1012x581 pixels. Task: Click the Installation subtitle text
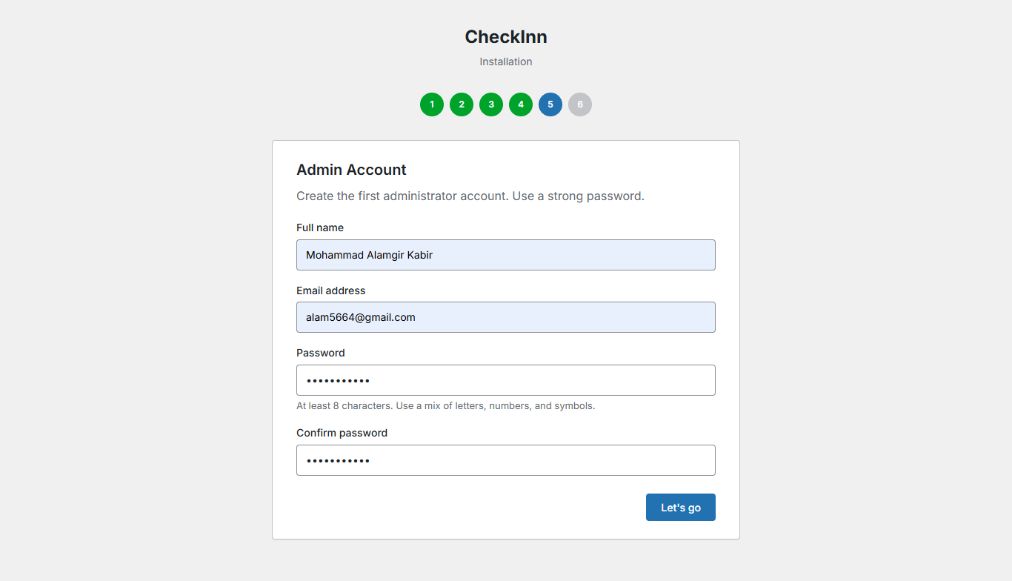tap(506, 62)
